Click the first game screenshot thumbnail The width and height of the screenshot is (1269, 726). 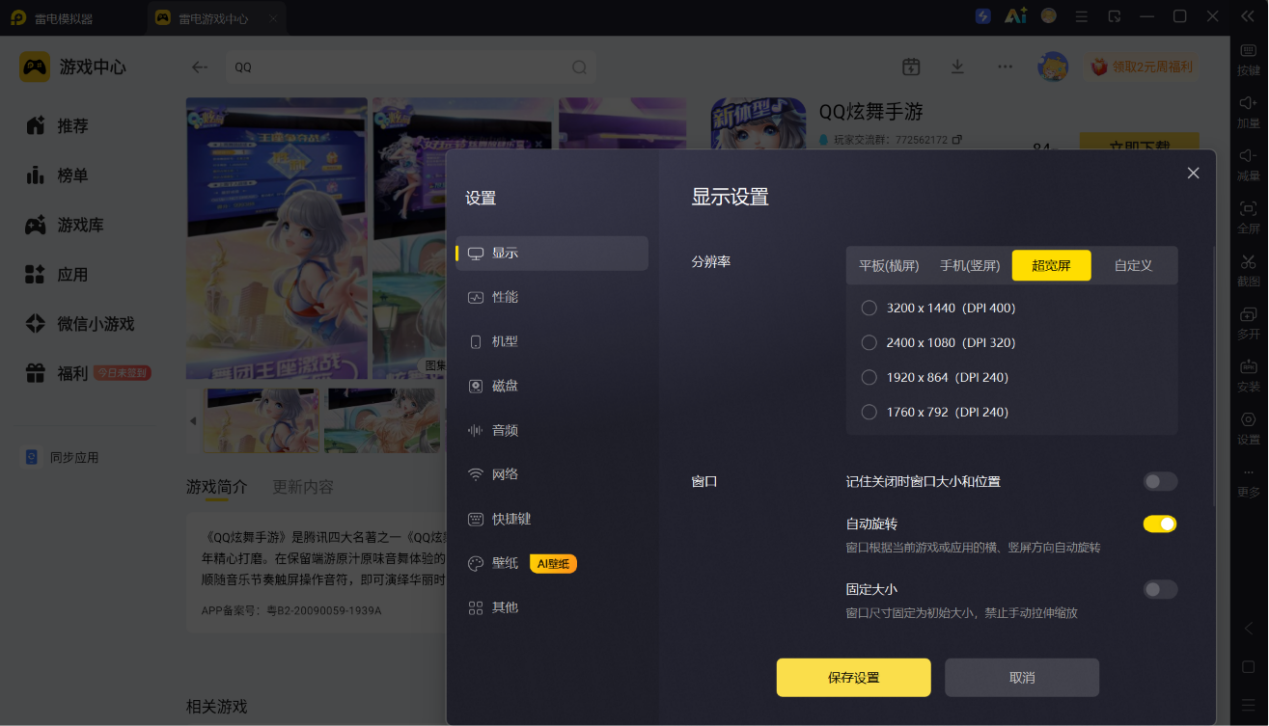tap(261, 421)
